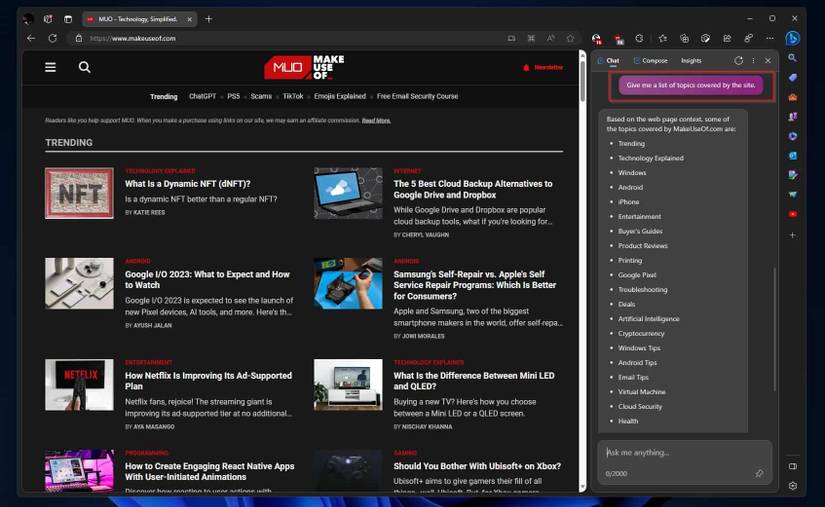Click the NFT article thumbnail
The image size is (825, 507).
click(79, 193)
